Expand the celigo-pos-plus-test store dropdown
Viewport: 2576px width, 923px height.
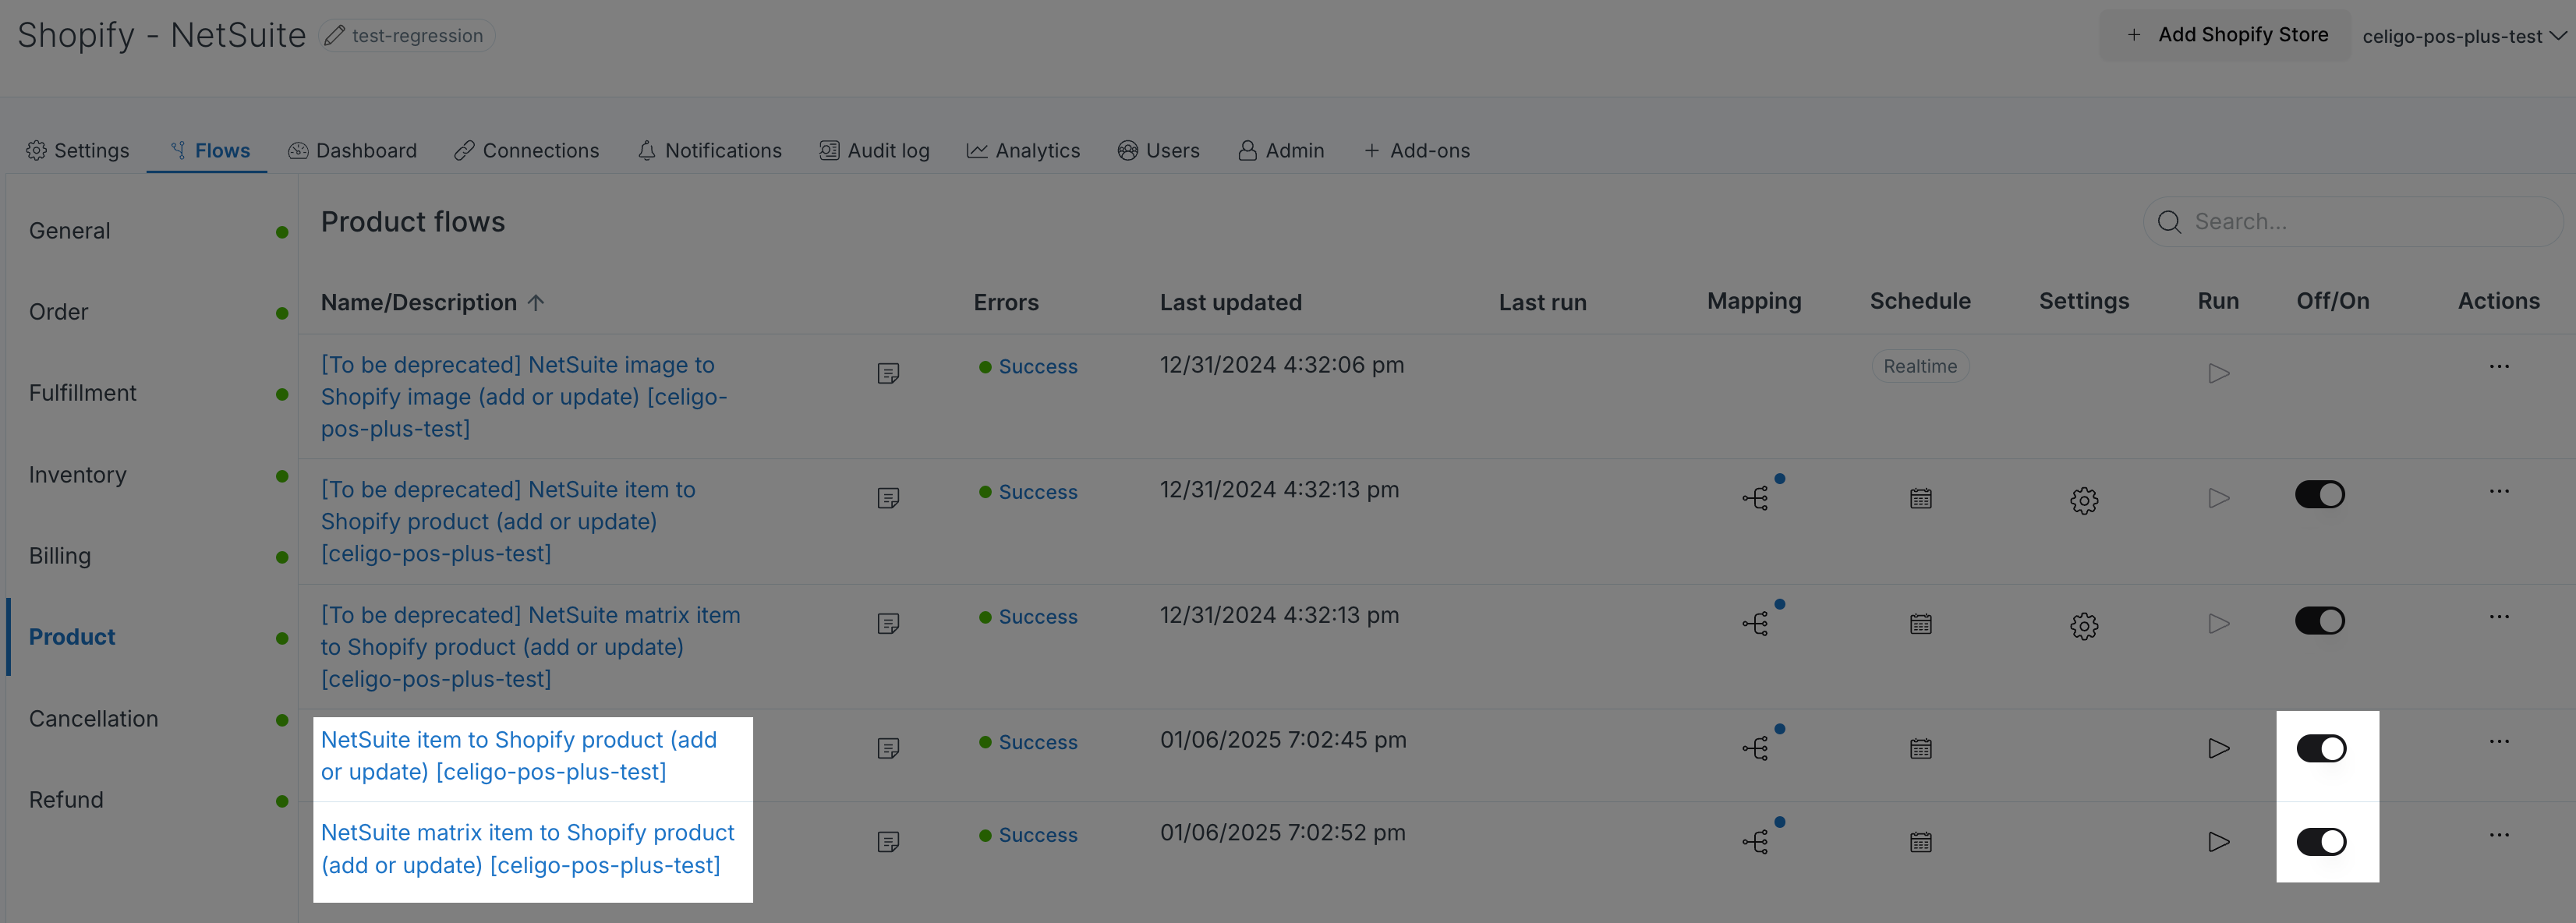point(2464,36)
